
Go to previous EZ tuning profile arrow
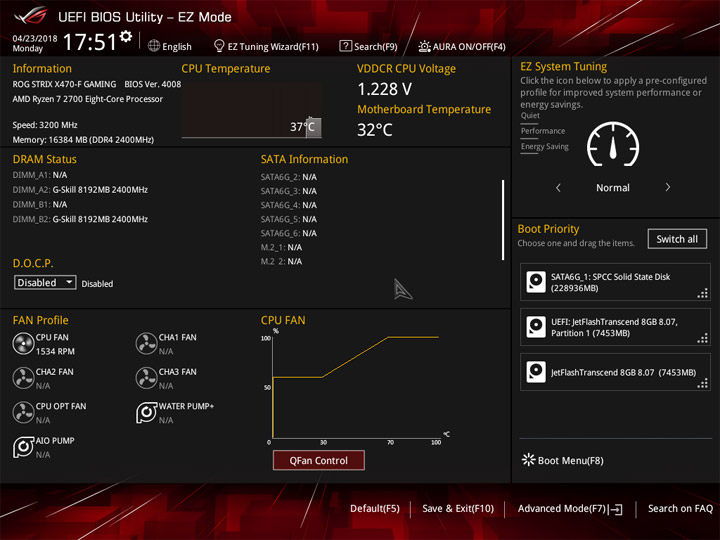pyautogui.click(x=558, y=187)
